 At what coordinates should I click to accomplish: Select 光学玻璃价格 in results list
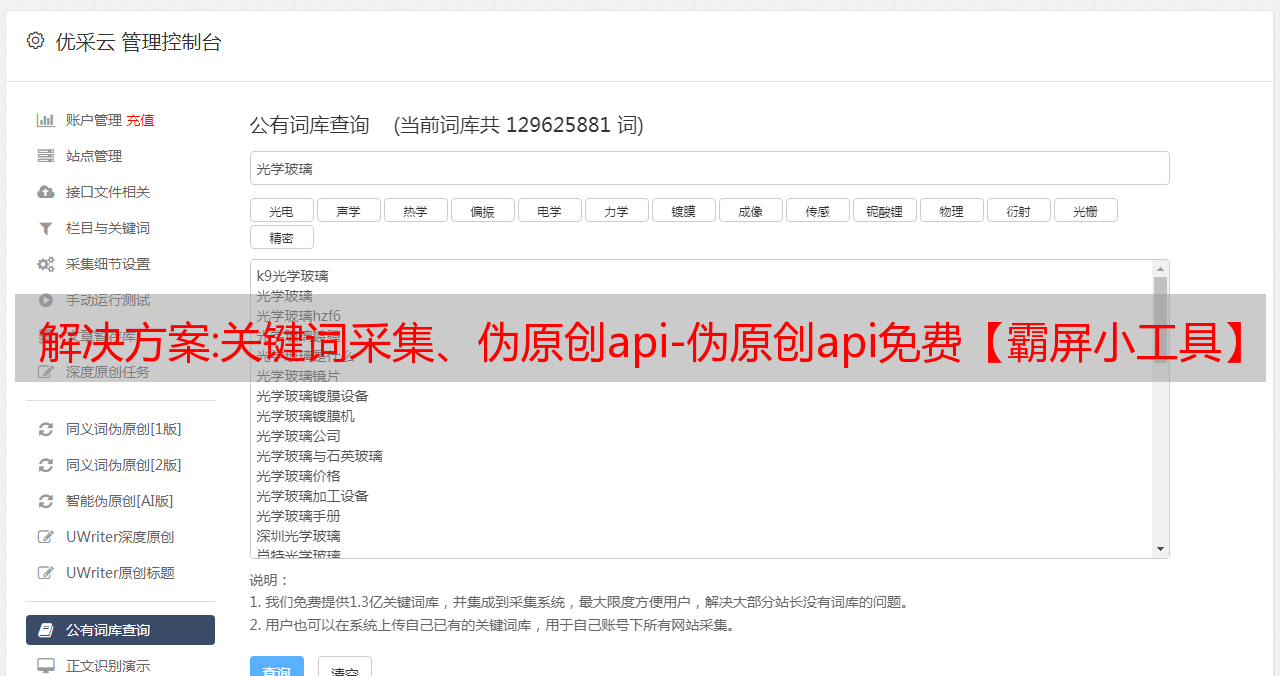[298, 476]
